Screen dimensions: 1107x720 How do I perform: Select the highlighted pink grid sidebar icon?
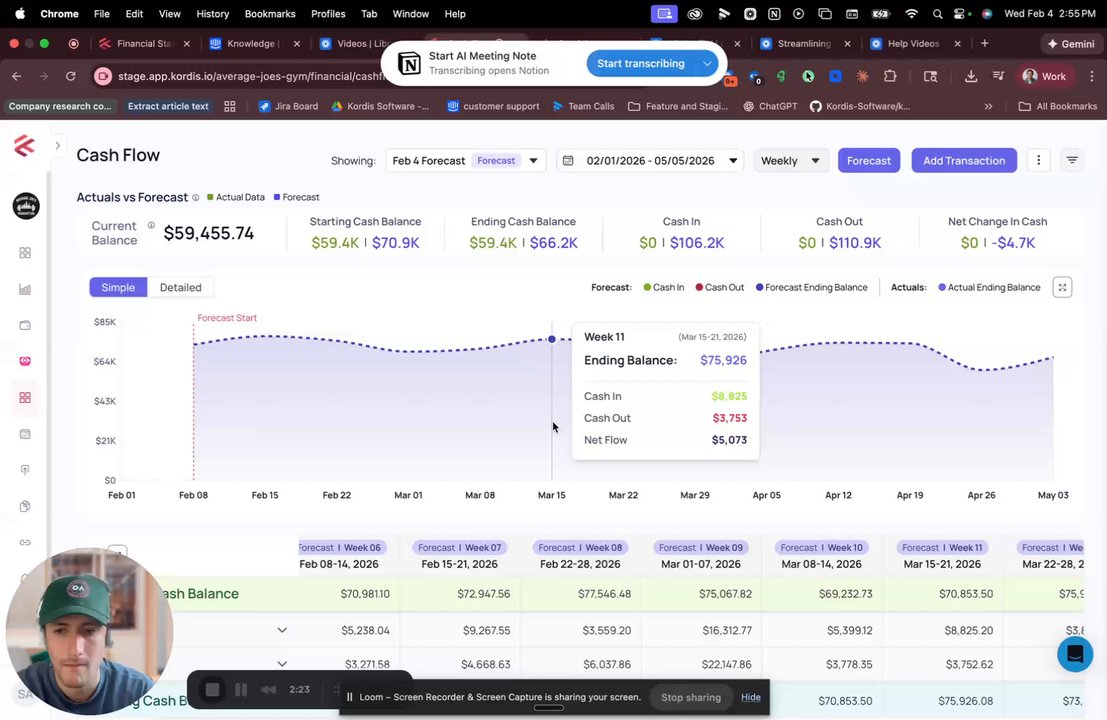(x=25, y=397)
